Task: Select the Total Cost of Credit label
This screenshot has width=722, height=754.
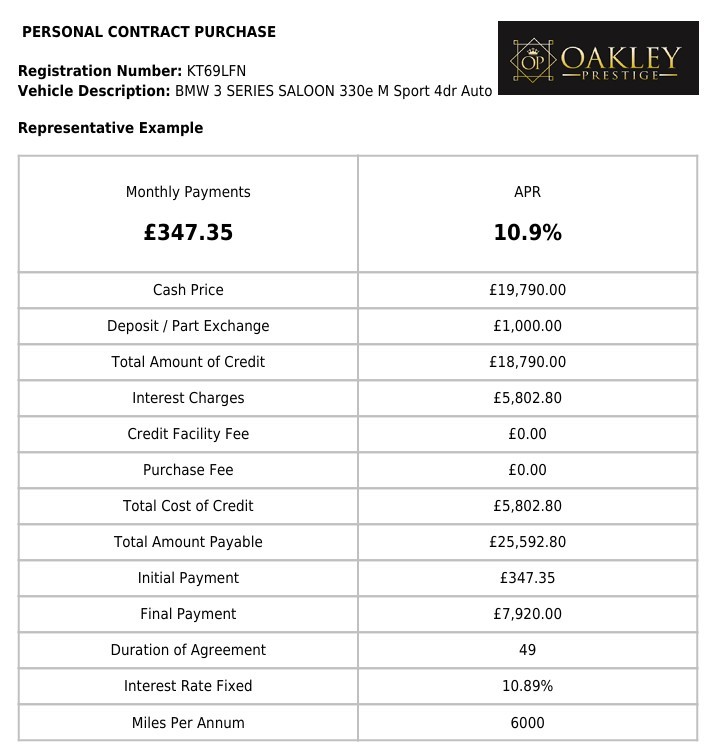Action: [188, 506]
